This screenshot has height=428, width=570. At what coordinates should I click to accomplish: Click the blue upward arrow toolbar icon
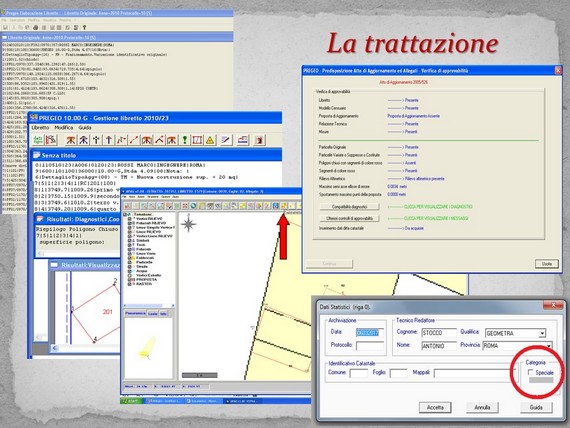pyautogui.click(x=109, y=140)
